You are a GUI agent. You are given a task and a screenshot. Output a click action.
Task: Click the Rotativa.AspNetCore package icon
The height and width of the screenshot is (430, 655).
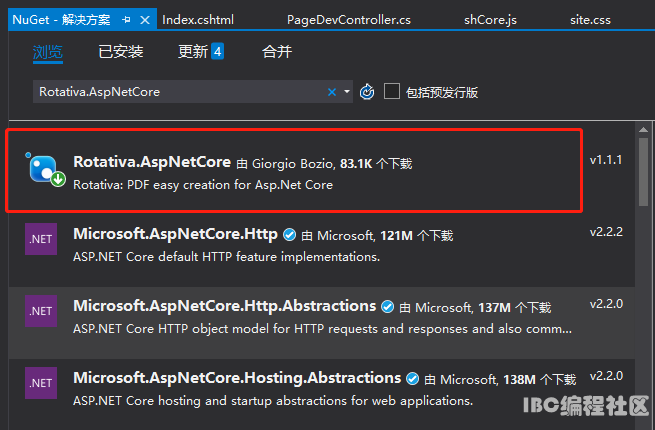pyautogui.click(x=45, y=170)
